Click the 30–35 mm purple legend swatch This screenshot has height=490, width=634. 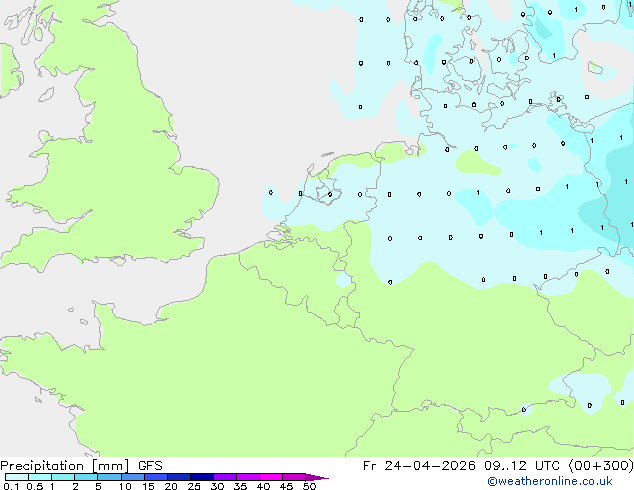(x=225, y=477)
